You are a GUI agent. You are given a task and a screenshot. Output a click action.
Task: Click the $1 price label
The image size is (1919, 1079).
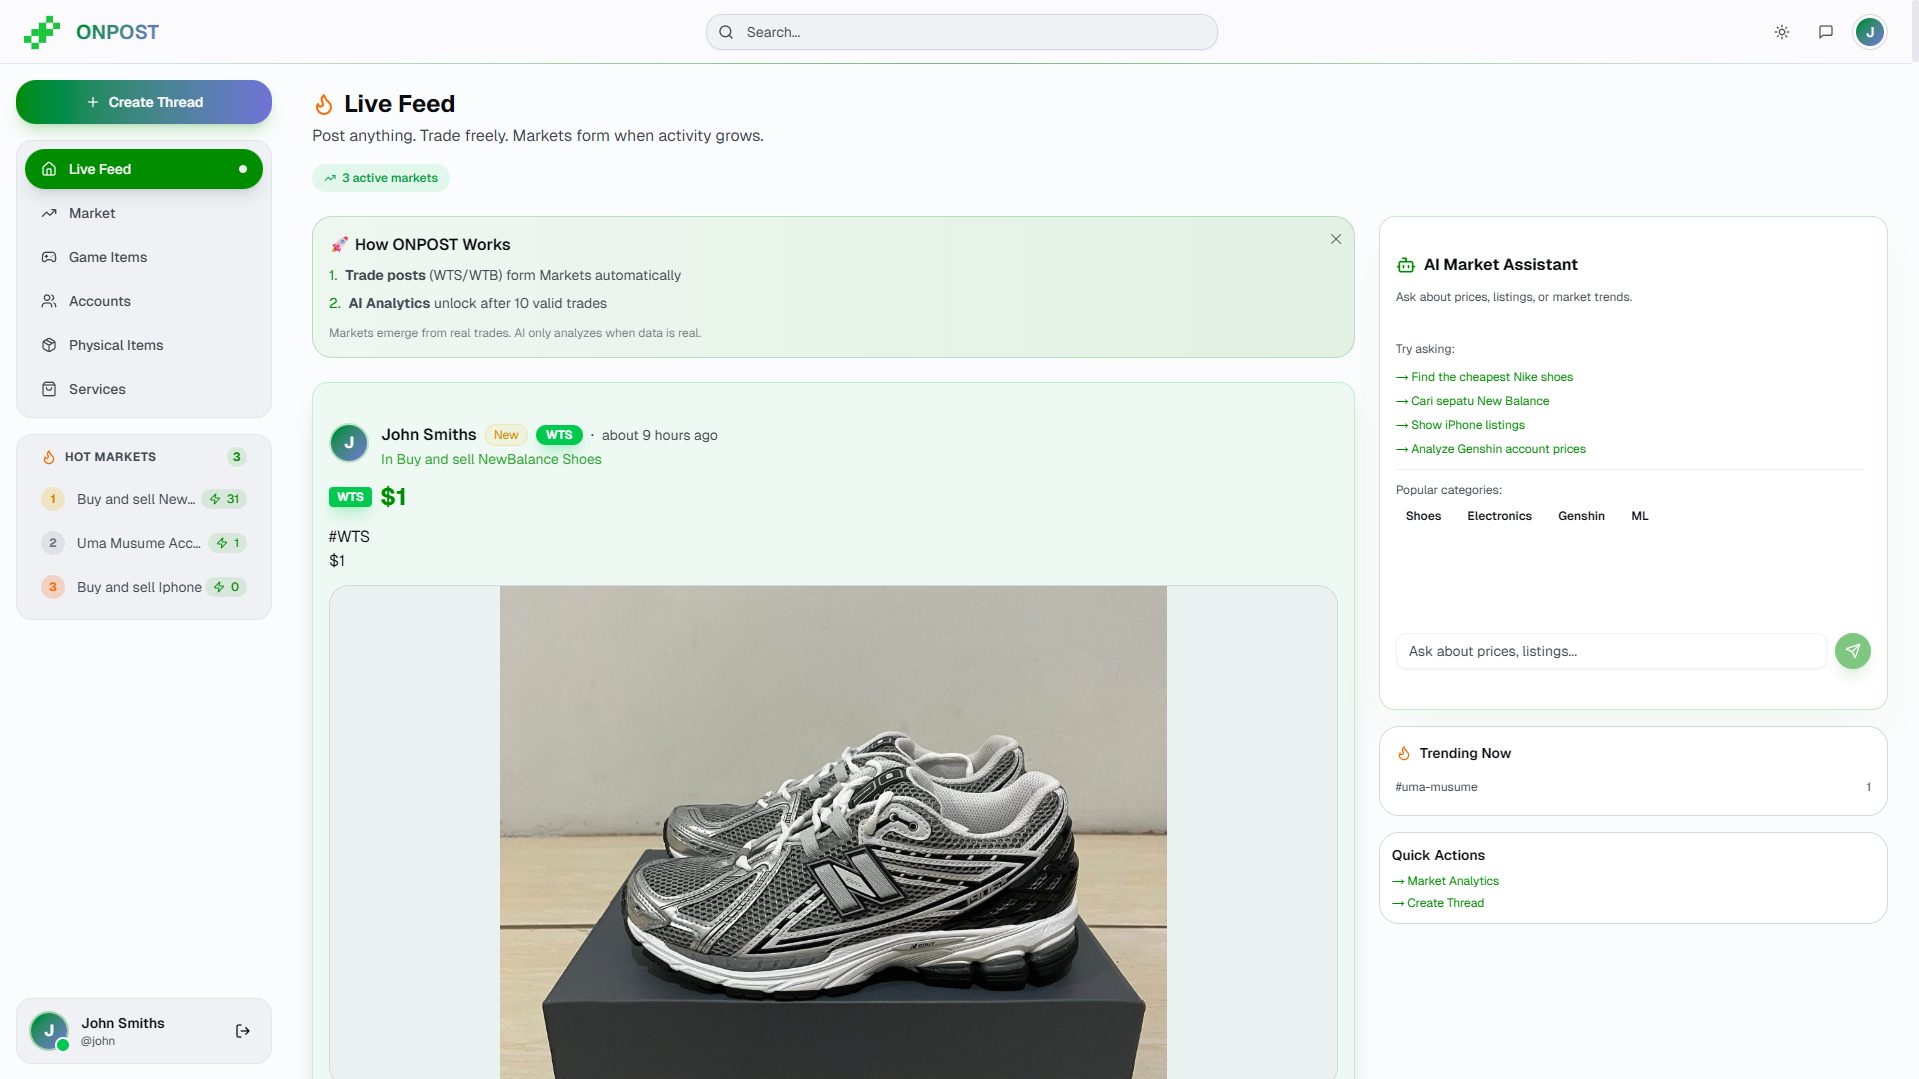click(393, 497)
